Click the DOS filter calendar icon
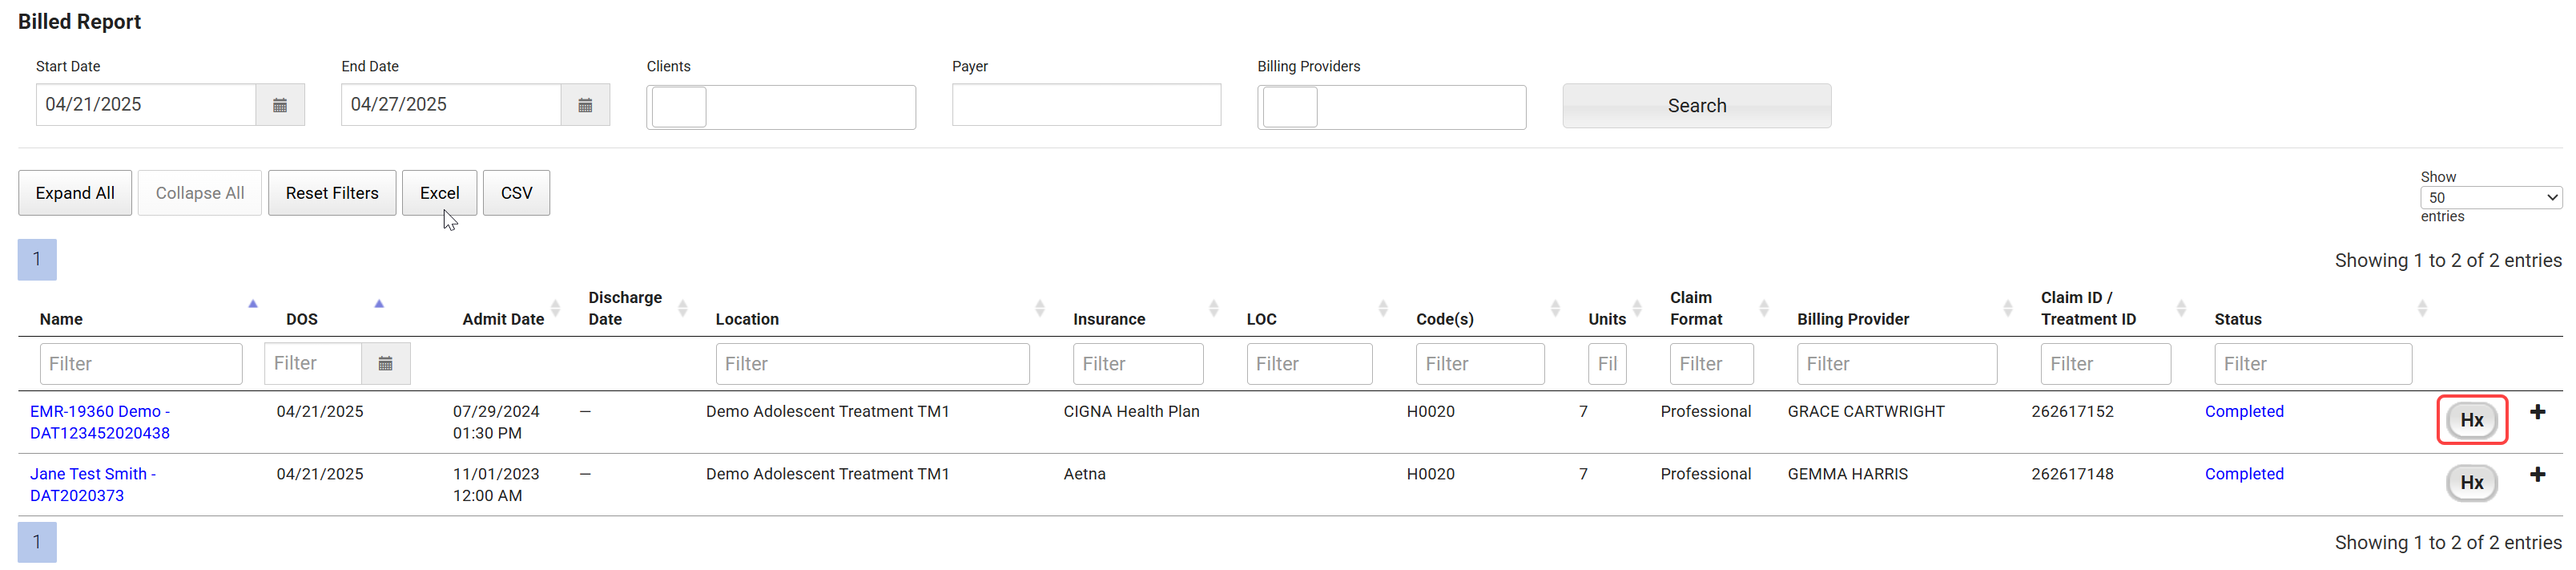 (x=385, y=364)
